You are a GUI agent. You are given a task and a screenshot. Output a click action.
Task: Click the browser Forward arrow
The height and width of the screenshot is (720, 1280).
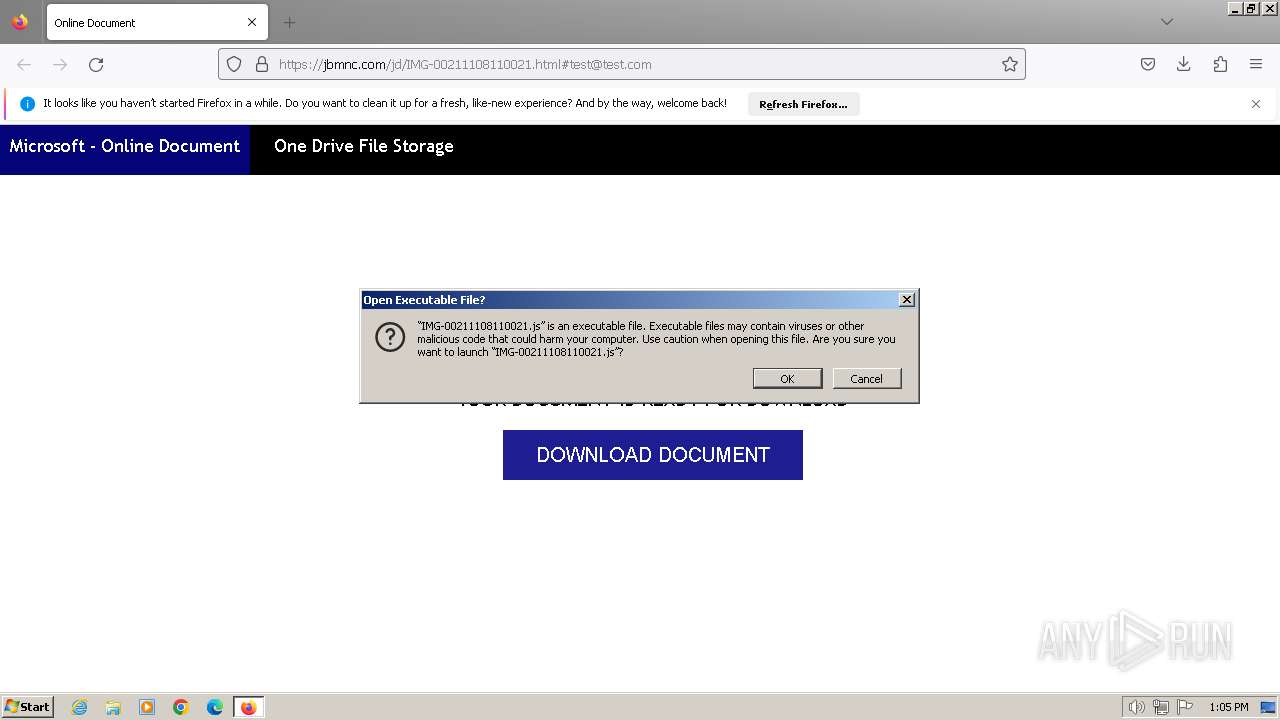point(60,64)
